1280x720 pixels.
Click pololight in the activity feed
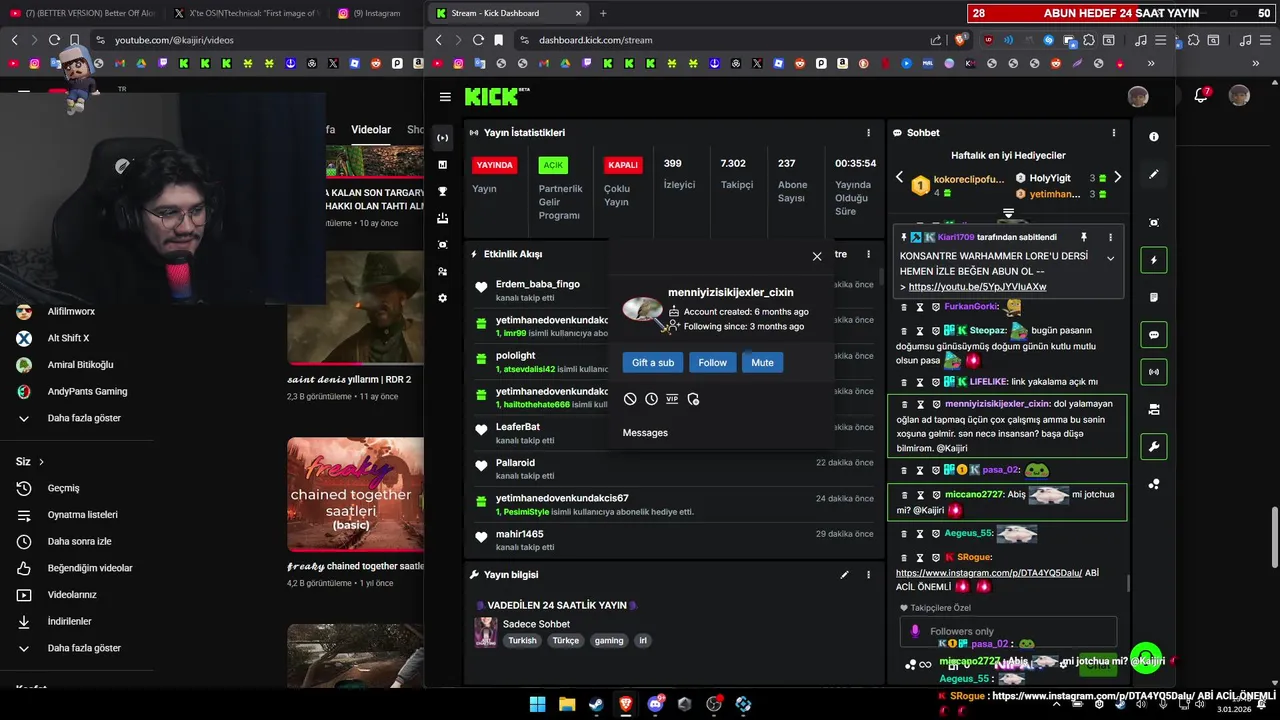click(x=516, y=355)
